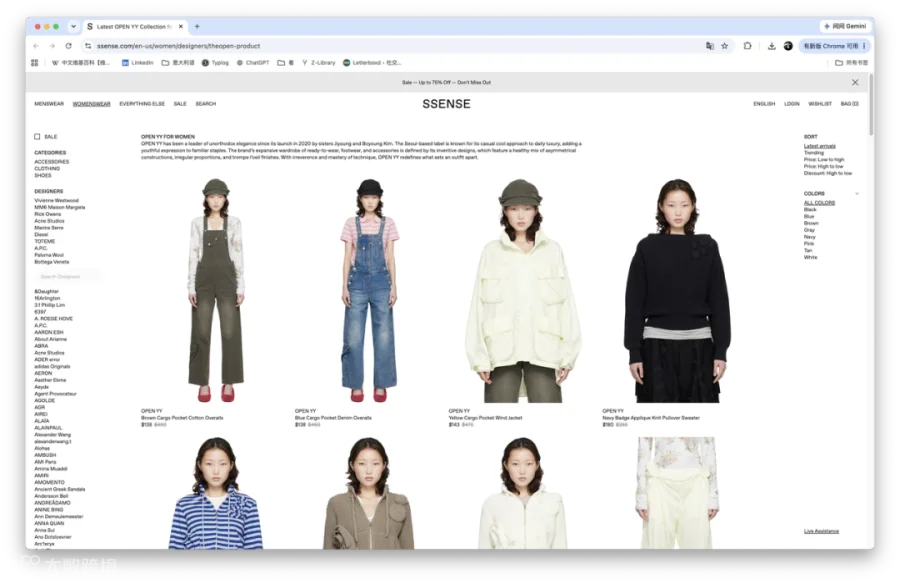Select the ALL COLORS filter
Screen dimensions: 900x583
click(819, 203)
